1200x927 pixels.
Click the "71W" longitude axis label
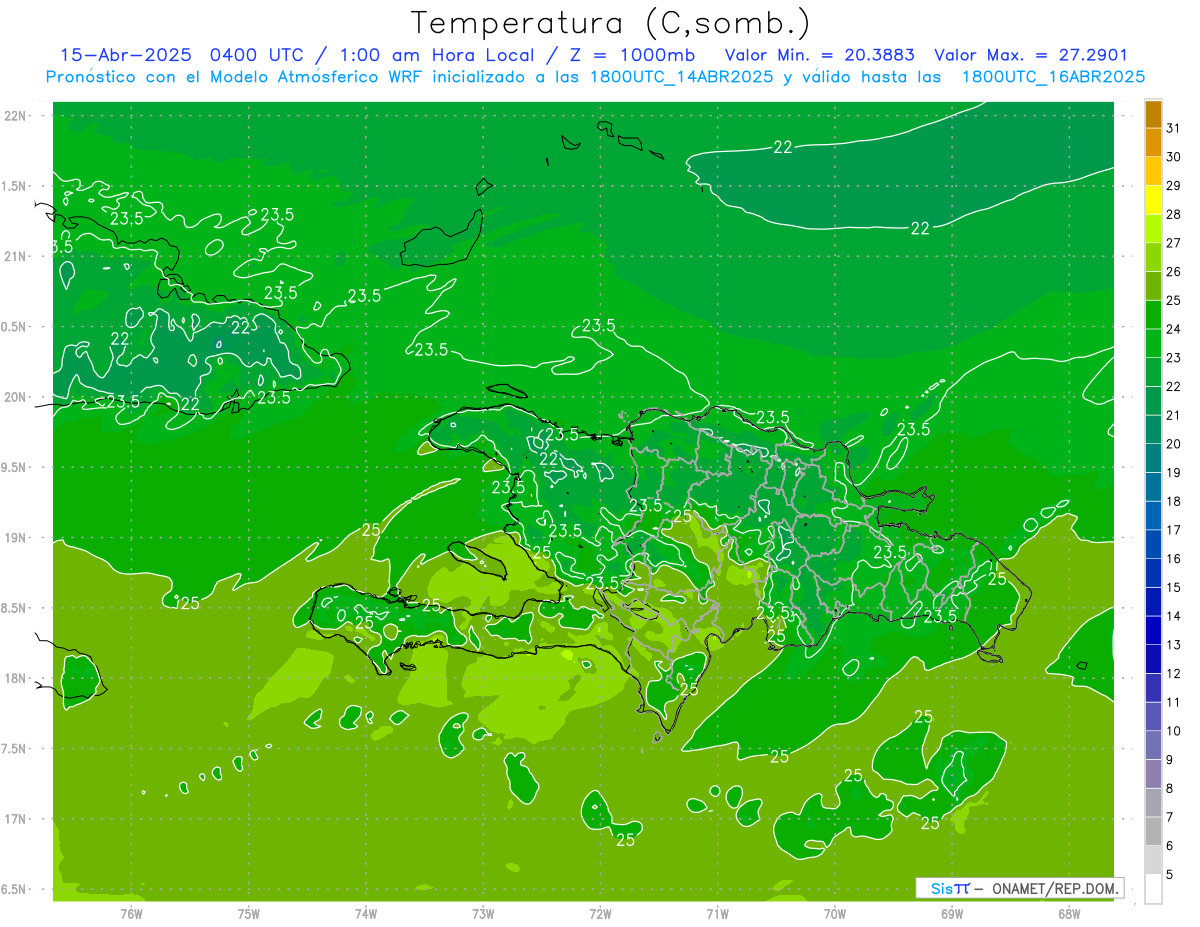[x=717, y=914]
